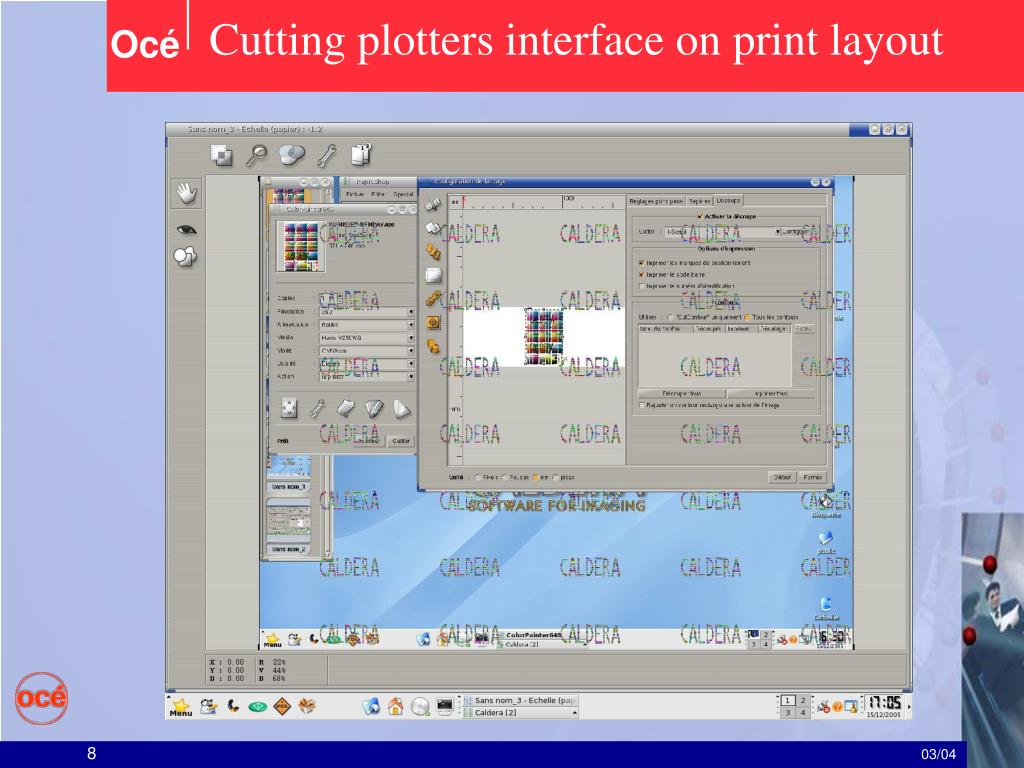This screenshot has width=1024, height=768.
Task: Click the layout arrows icon in print dialog
Action: [x=289, y=408]
